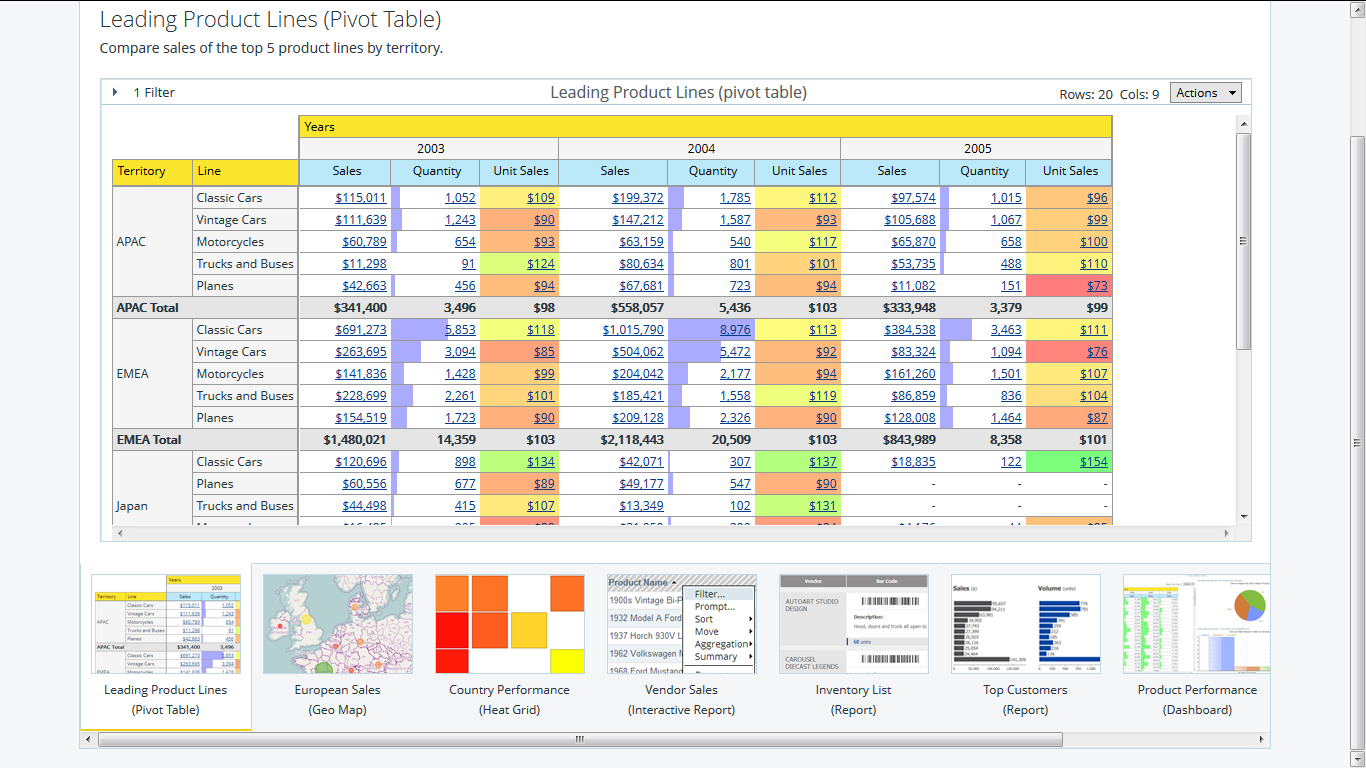Open the $691,273 EMEA Classic Cars link
The width and height of the screenshot is (1366, 768).
tap(361, 330)
